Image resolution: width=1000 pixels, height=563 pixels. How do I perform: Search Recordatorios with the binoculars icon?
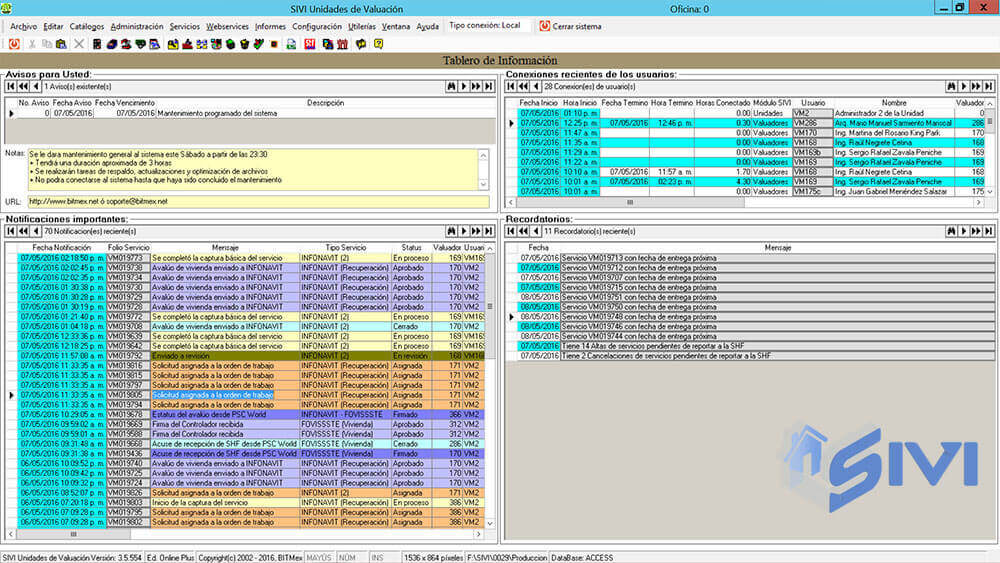(951, 231)
